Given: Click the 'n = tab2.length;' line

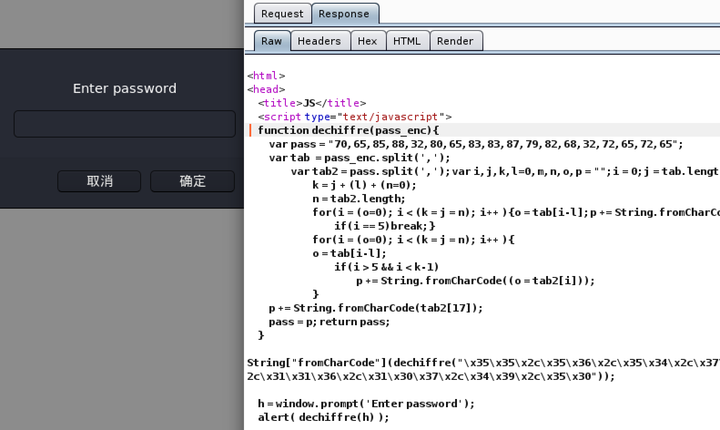Looking at the screenshot, I should [359, 199].
